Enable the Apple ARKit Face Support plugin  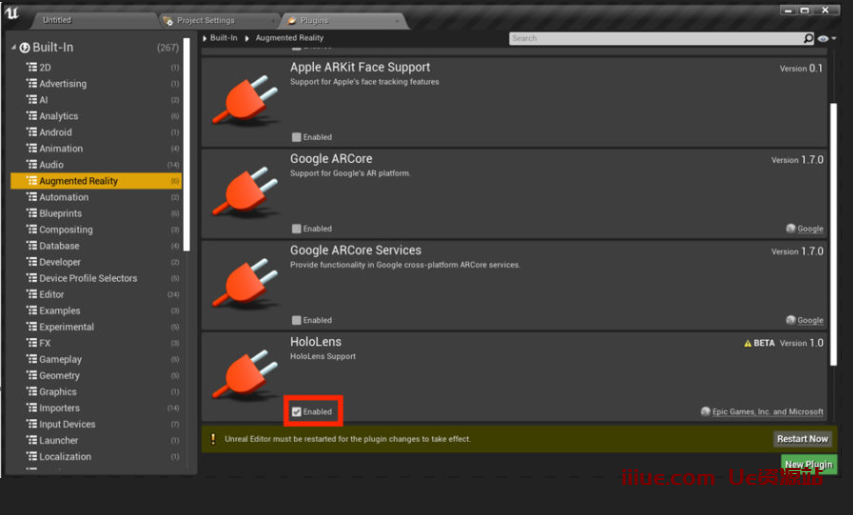tap(296, 137)
